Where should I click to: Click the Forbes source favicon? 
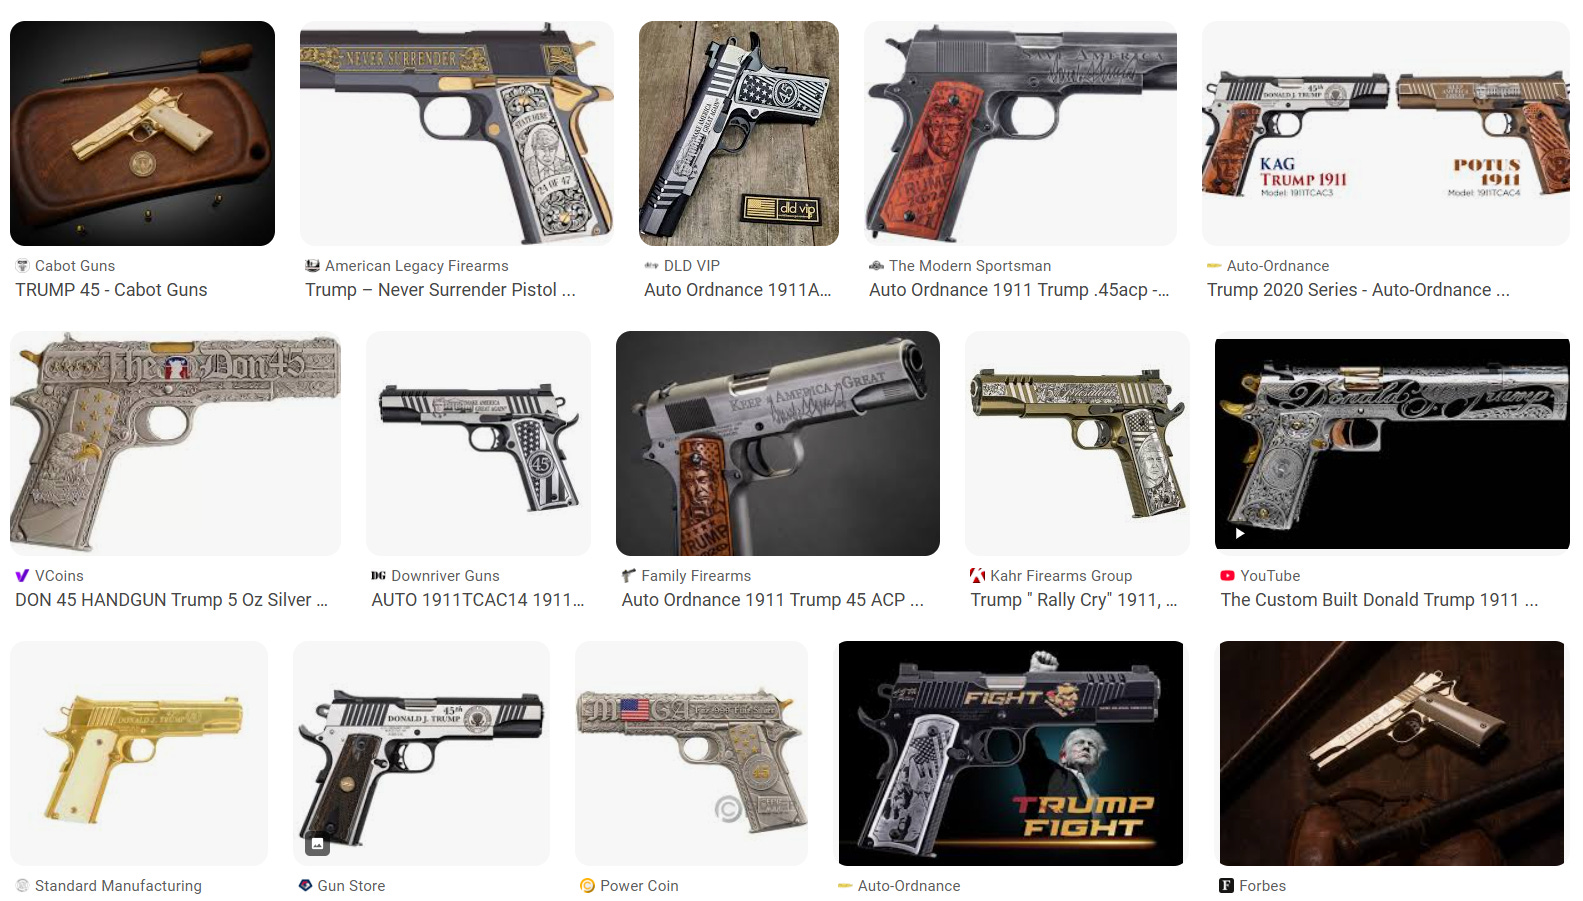coord(1226,886)
